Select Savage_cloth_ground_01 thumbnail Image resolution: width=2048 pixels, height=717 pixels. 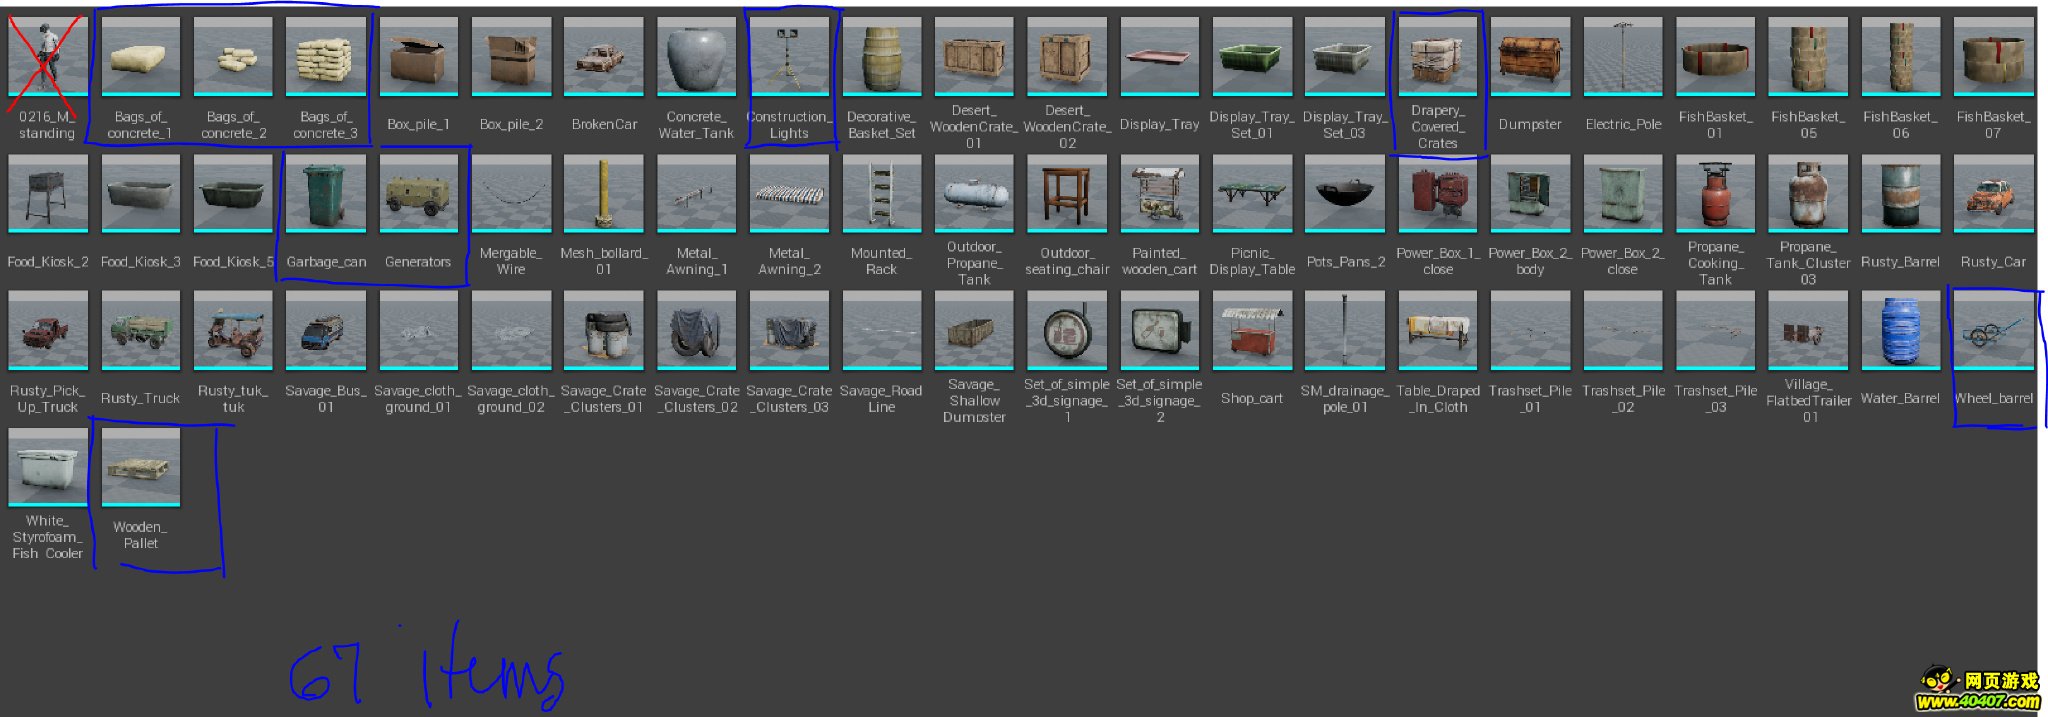click(419, 330)
